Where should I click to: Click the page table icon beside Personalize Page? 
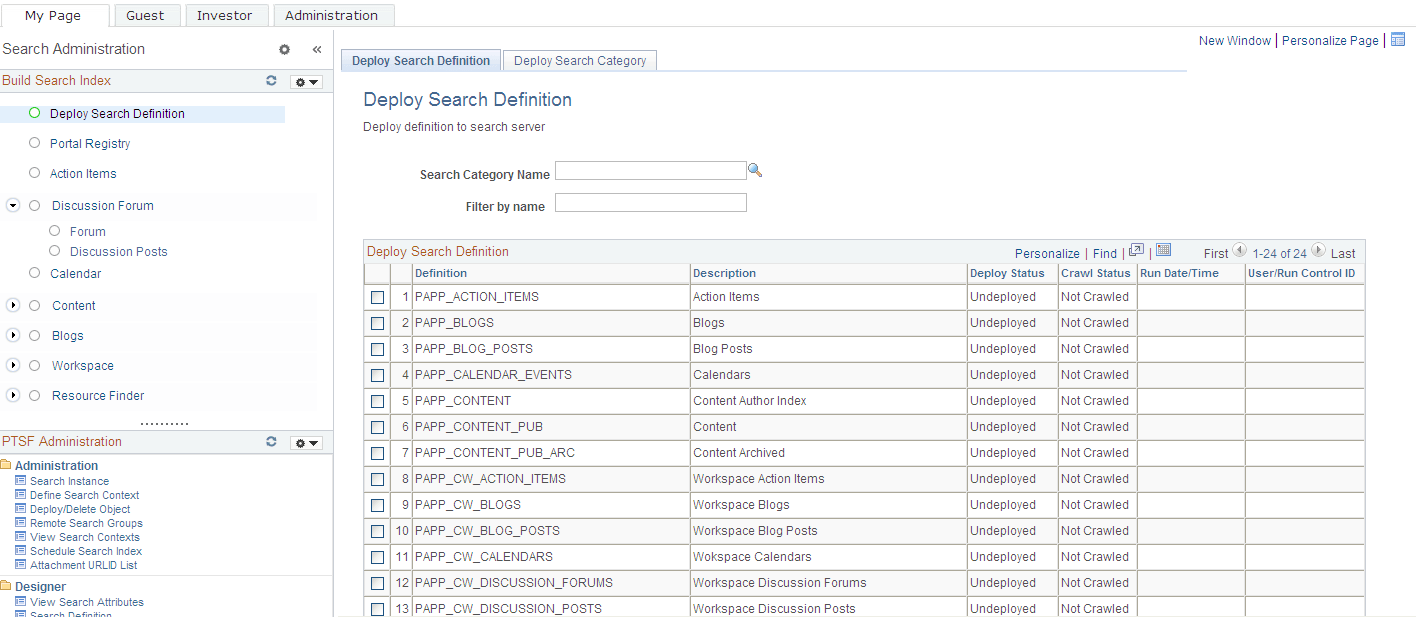(1398, 40)
